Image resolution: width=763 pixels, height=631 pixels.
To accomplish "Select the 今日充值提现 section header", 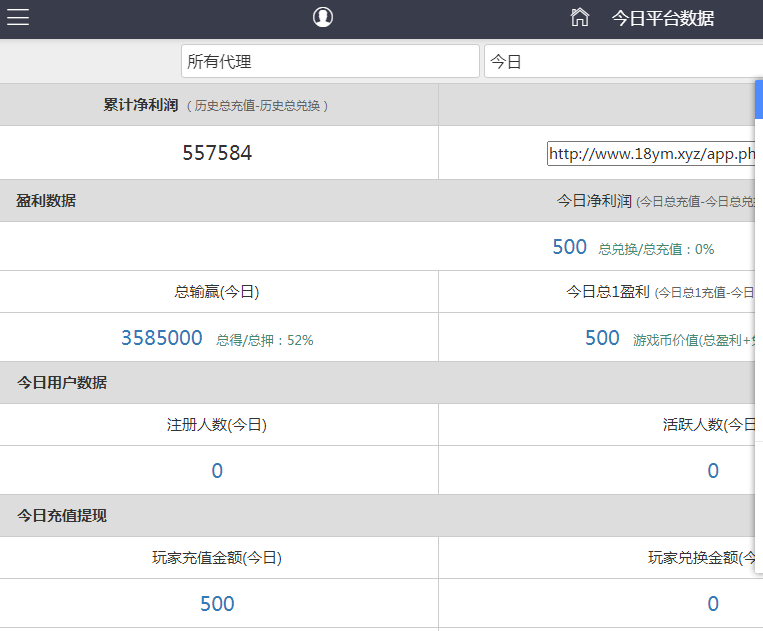I will coord(62,516).
